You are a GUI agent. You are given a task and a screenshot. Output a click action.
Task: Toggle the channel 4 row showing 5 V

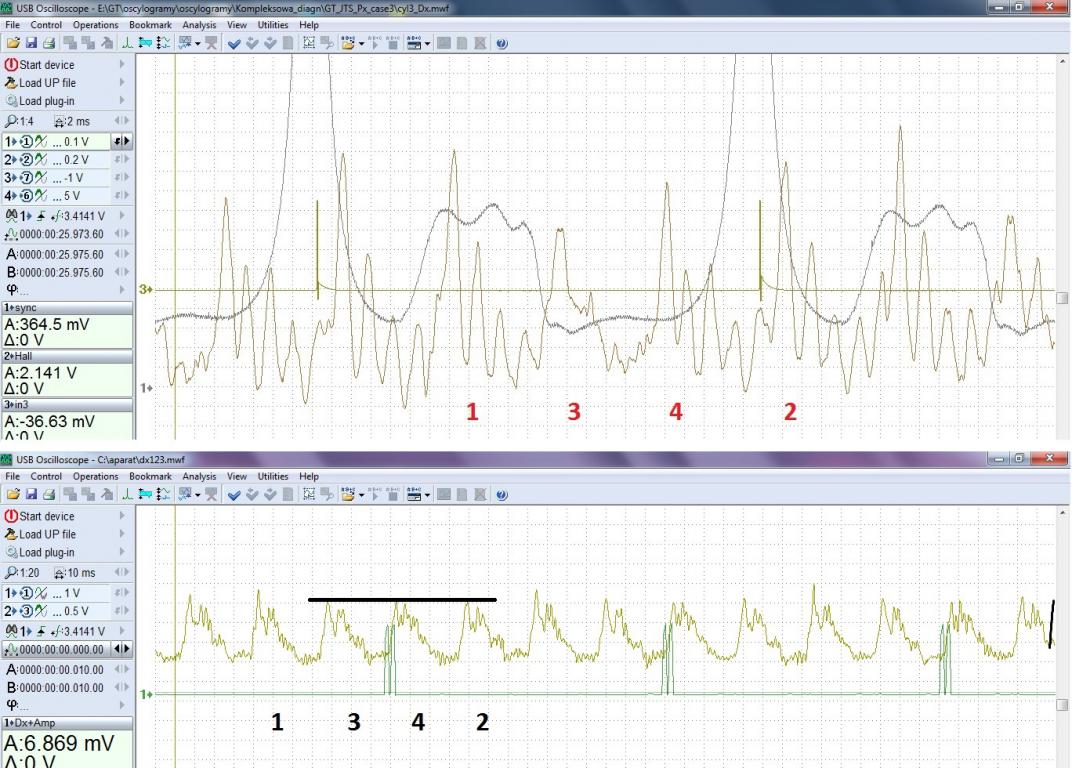[60, 196]
